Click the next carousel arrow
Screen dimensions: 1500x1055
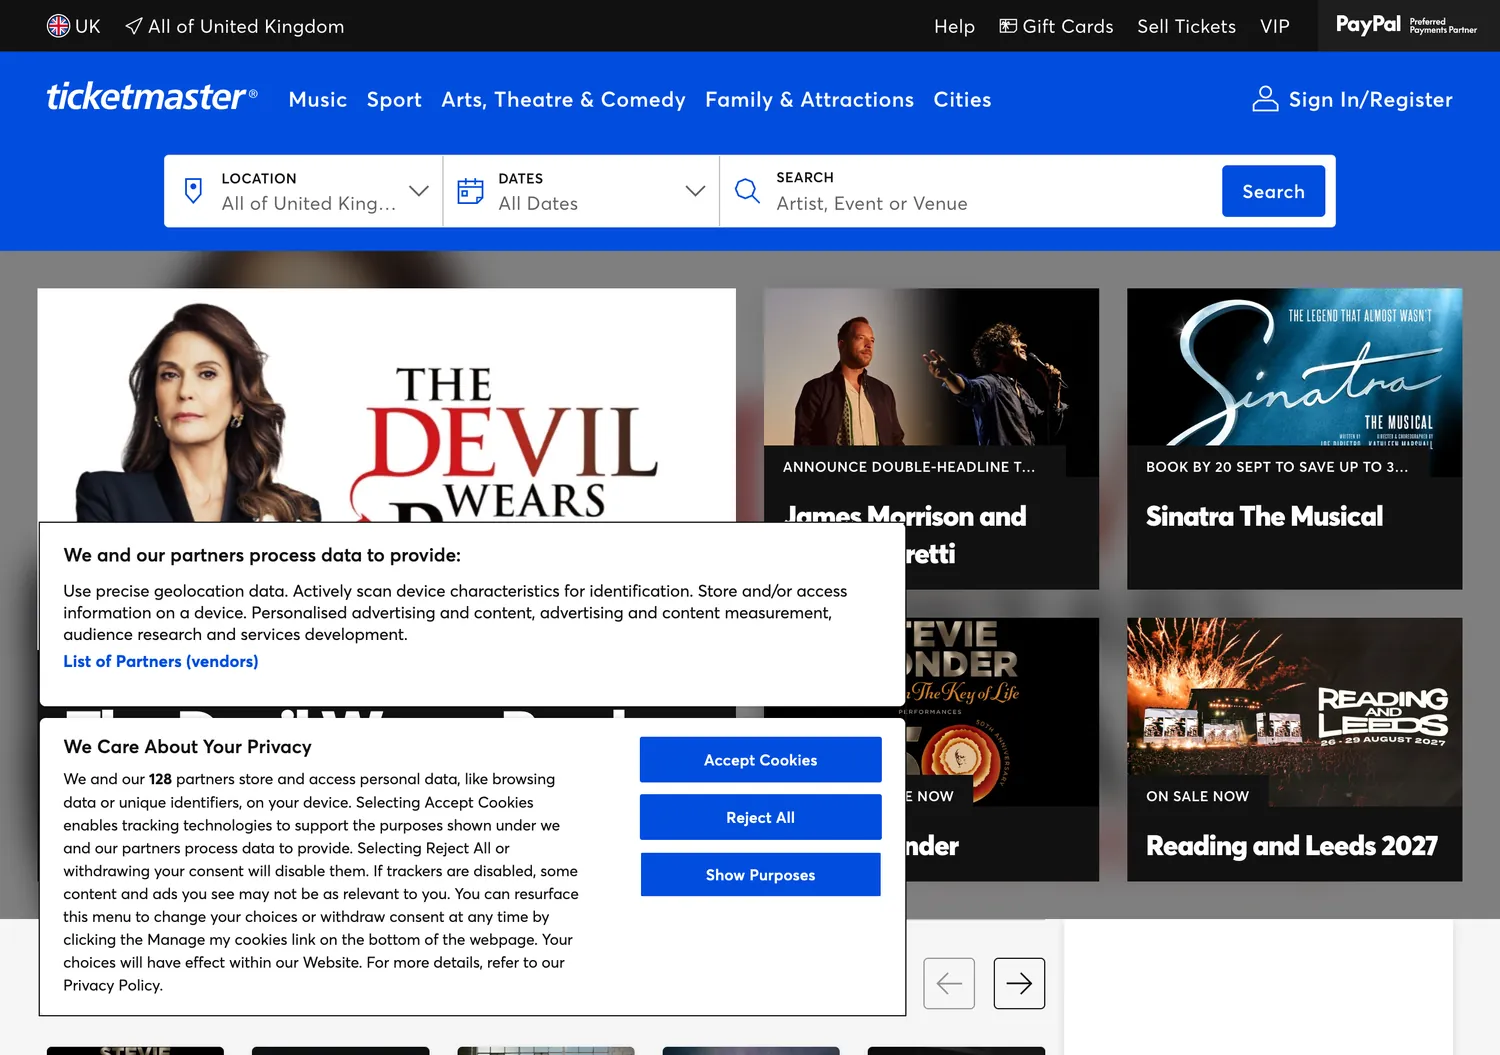point(1019,983)
